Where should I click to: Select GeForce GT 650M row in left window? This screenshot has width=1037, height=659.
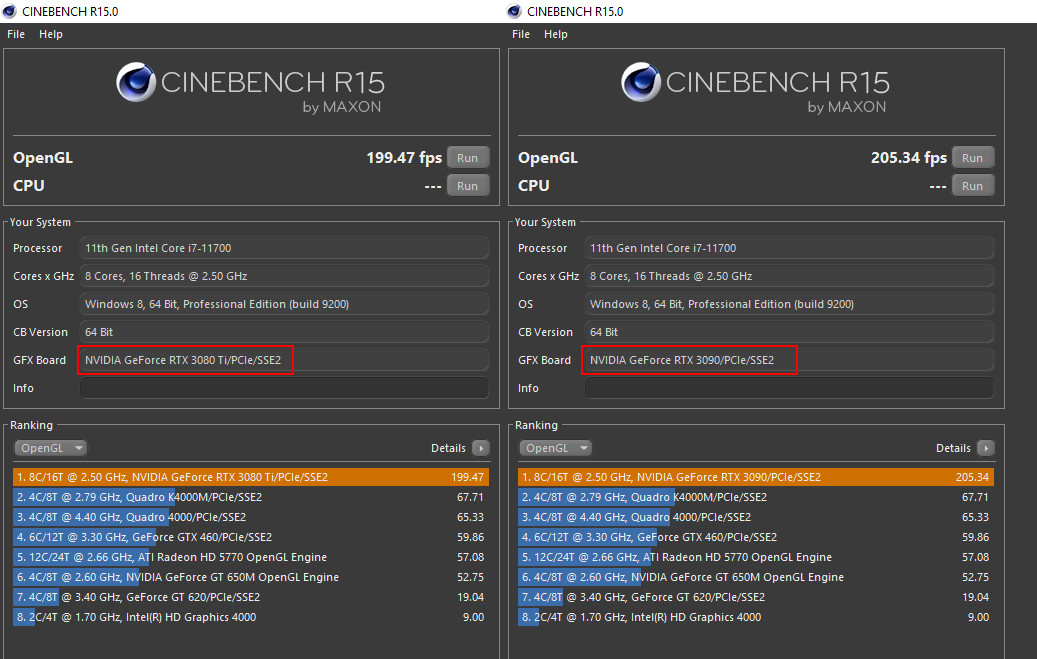point(251,577)
